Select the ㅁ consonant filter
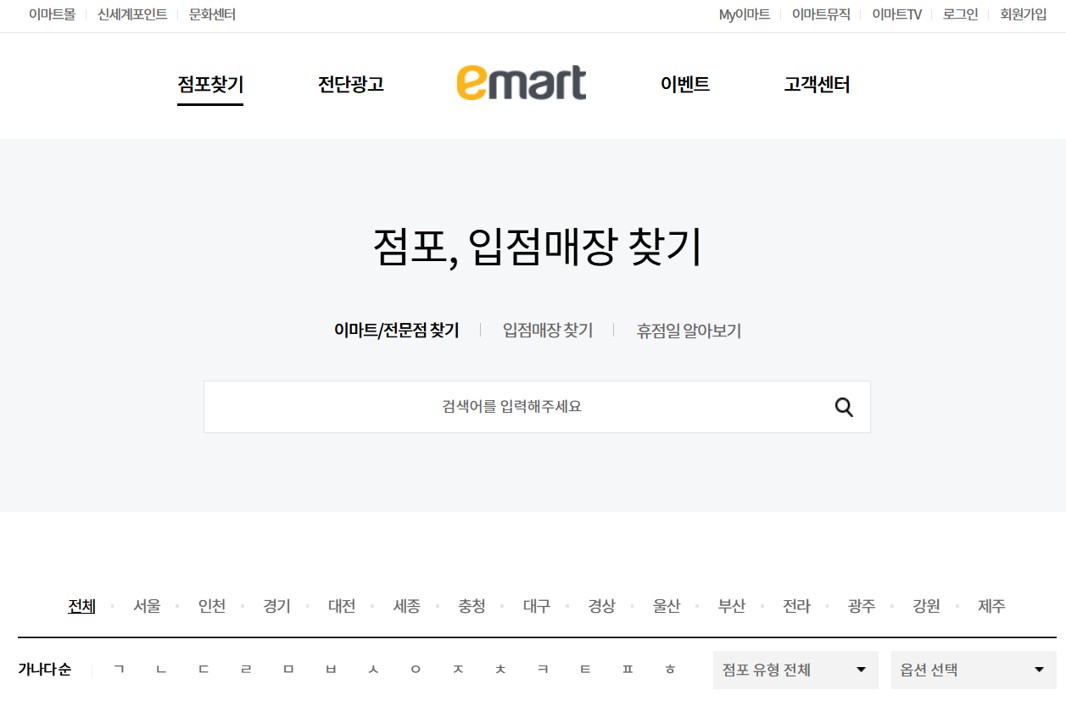 pyautogui.click(x=288, y=670)
